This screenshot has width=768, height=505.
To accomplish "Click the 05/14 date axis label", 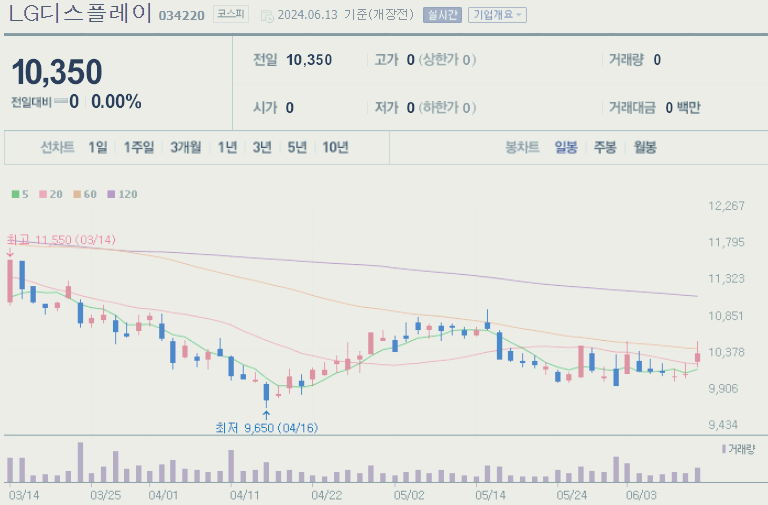I will (x=490, y=495).
